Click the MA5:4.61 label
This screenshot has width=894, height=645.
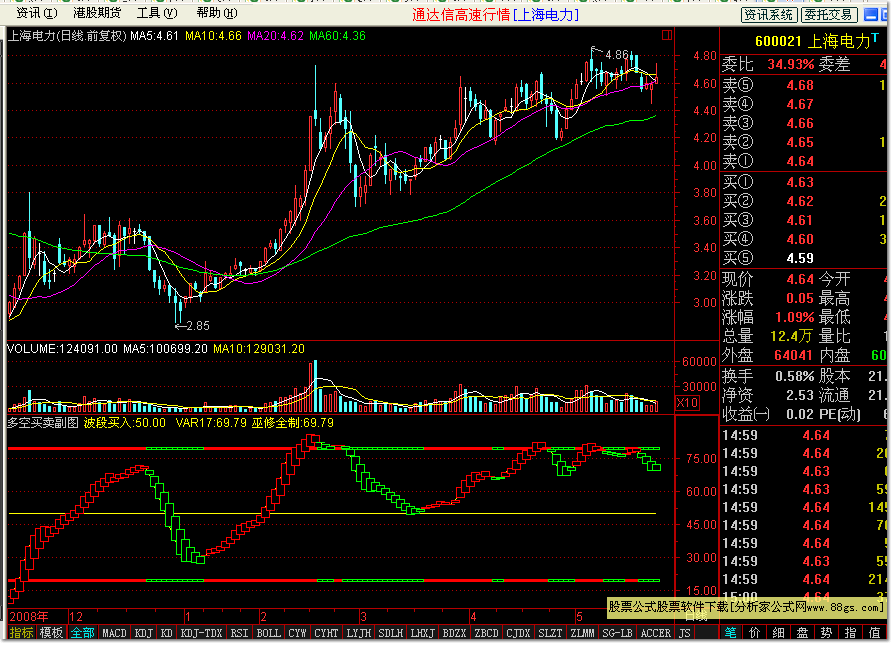[155, 36]
